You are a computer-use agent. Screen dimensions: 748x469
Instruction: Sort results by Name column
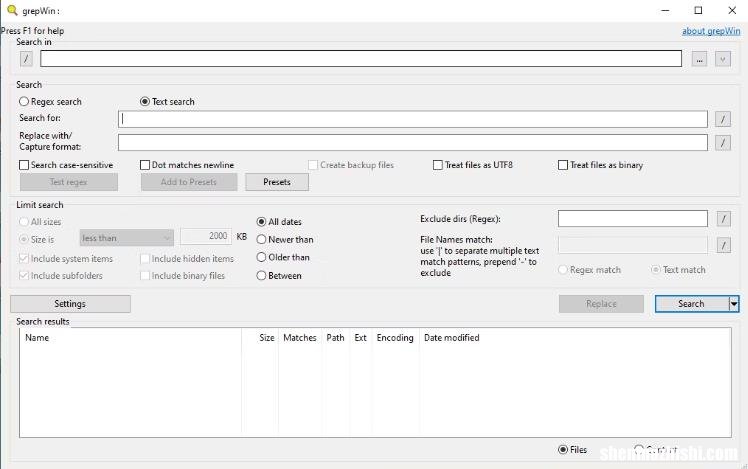(130, 338)
